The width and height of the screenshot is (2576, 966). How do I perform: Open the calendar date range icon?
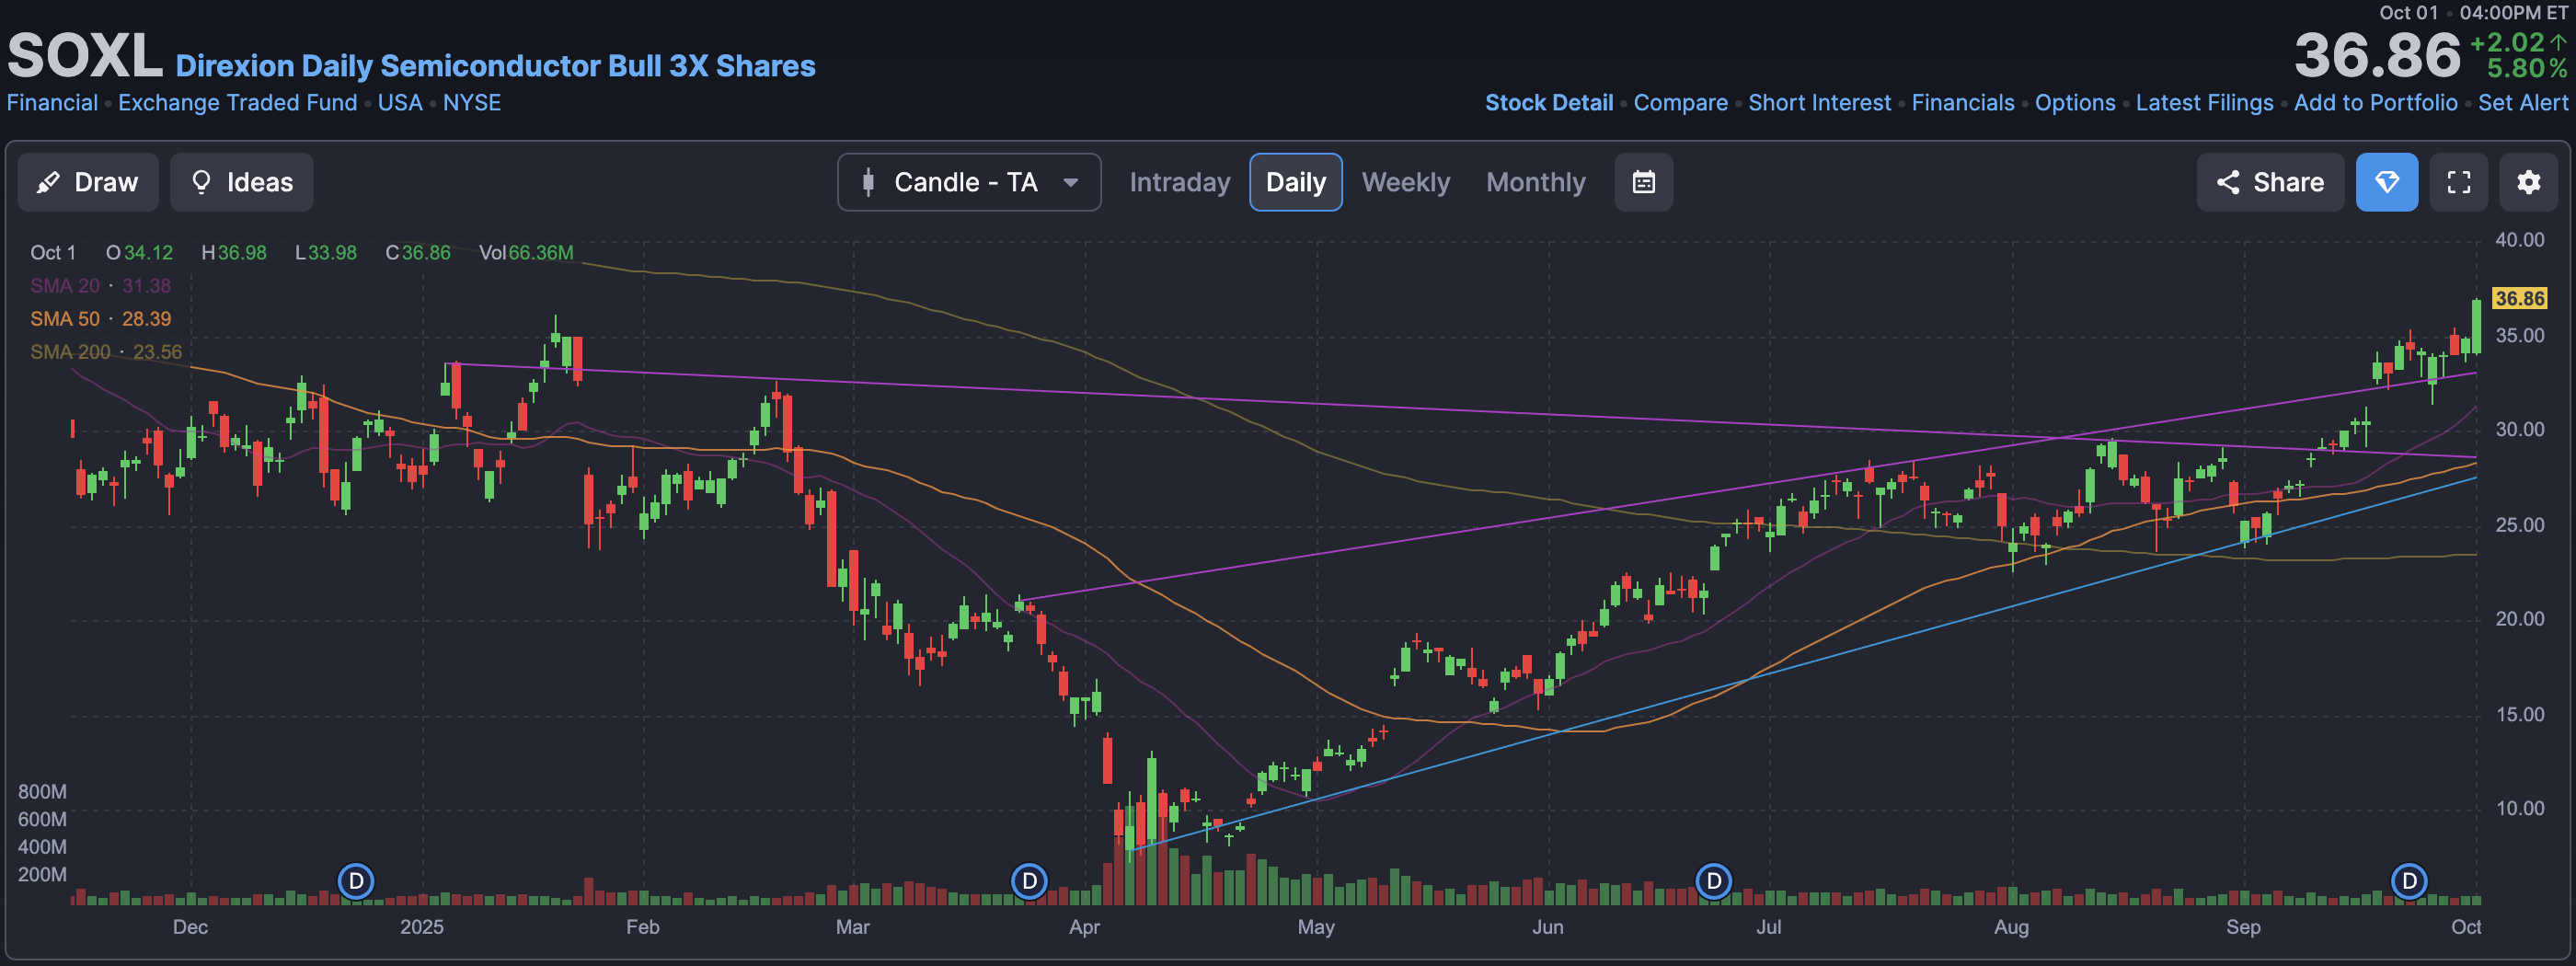click(x=1643, y=182)
